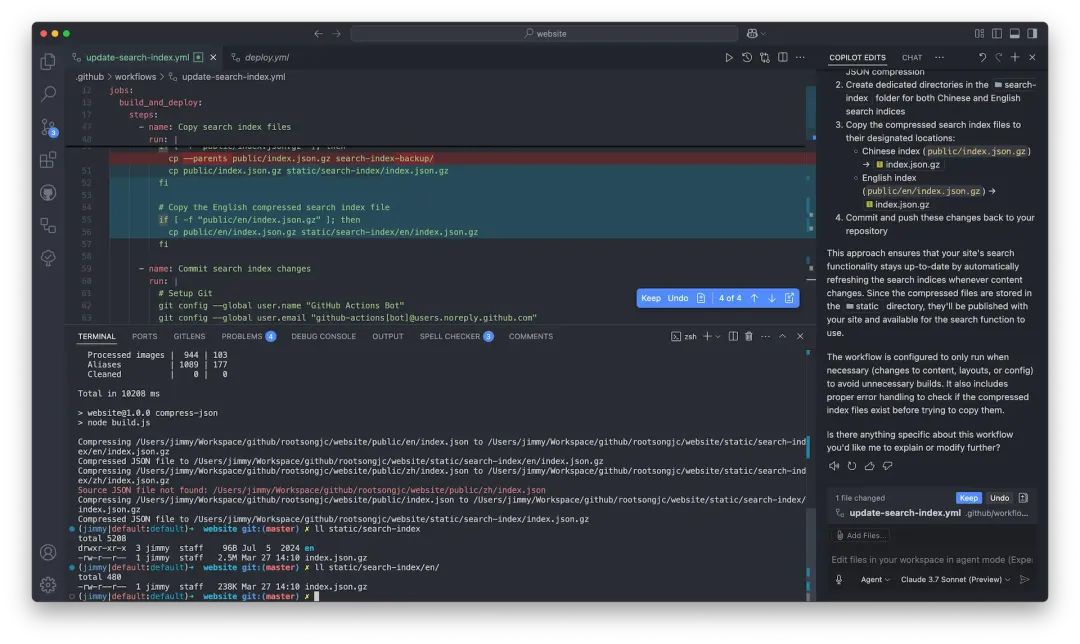Start a new Copilot edit session
1080x644 pixels.
1015,57
